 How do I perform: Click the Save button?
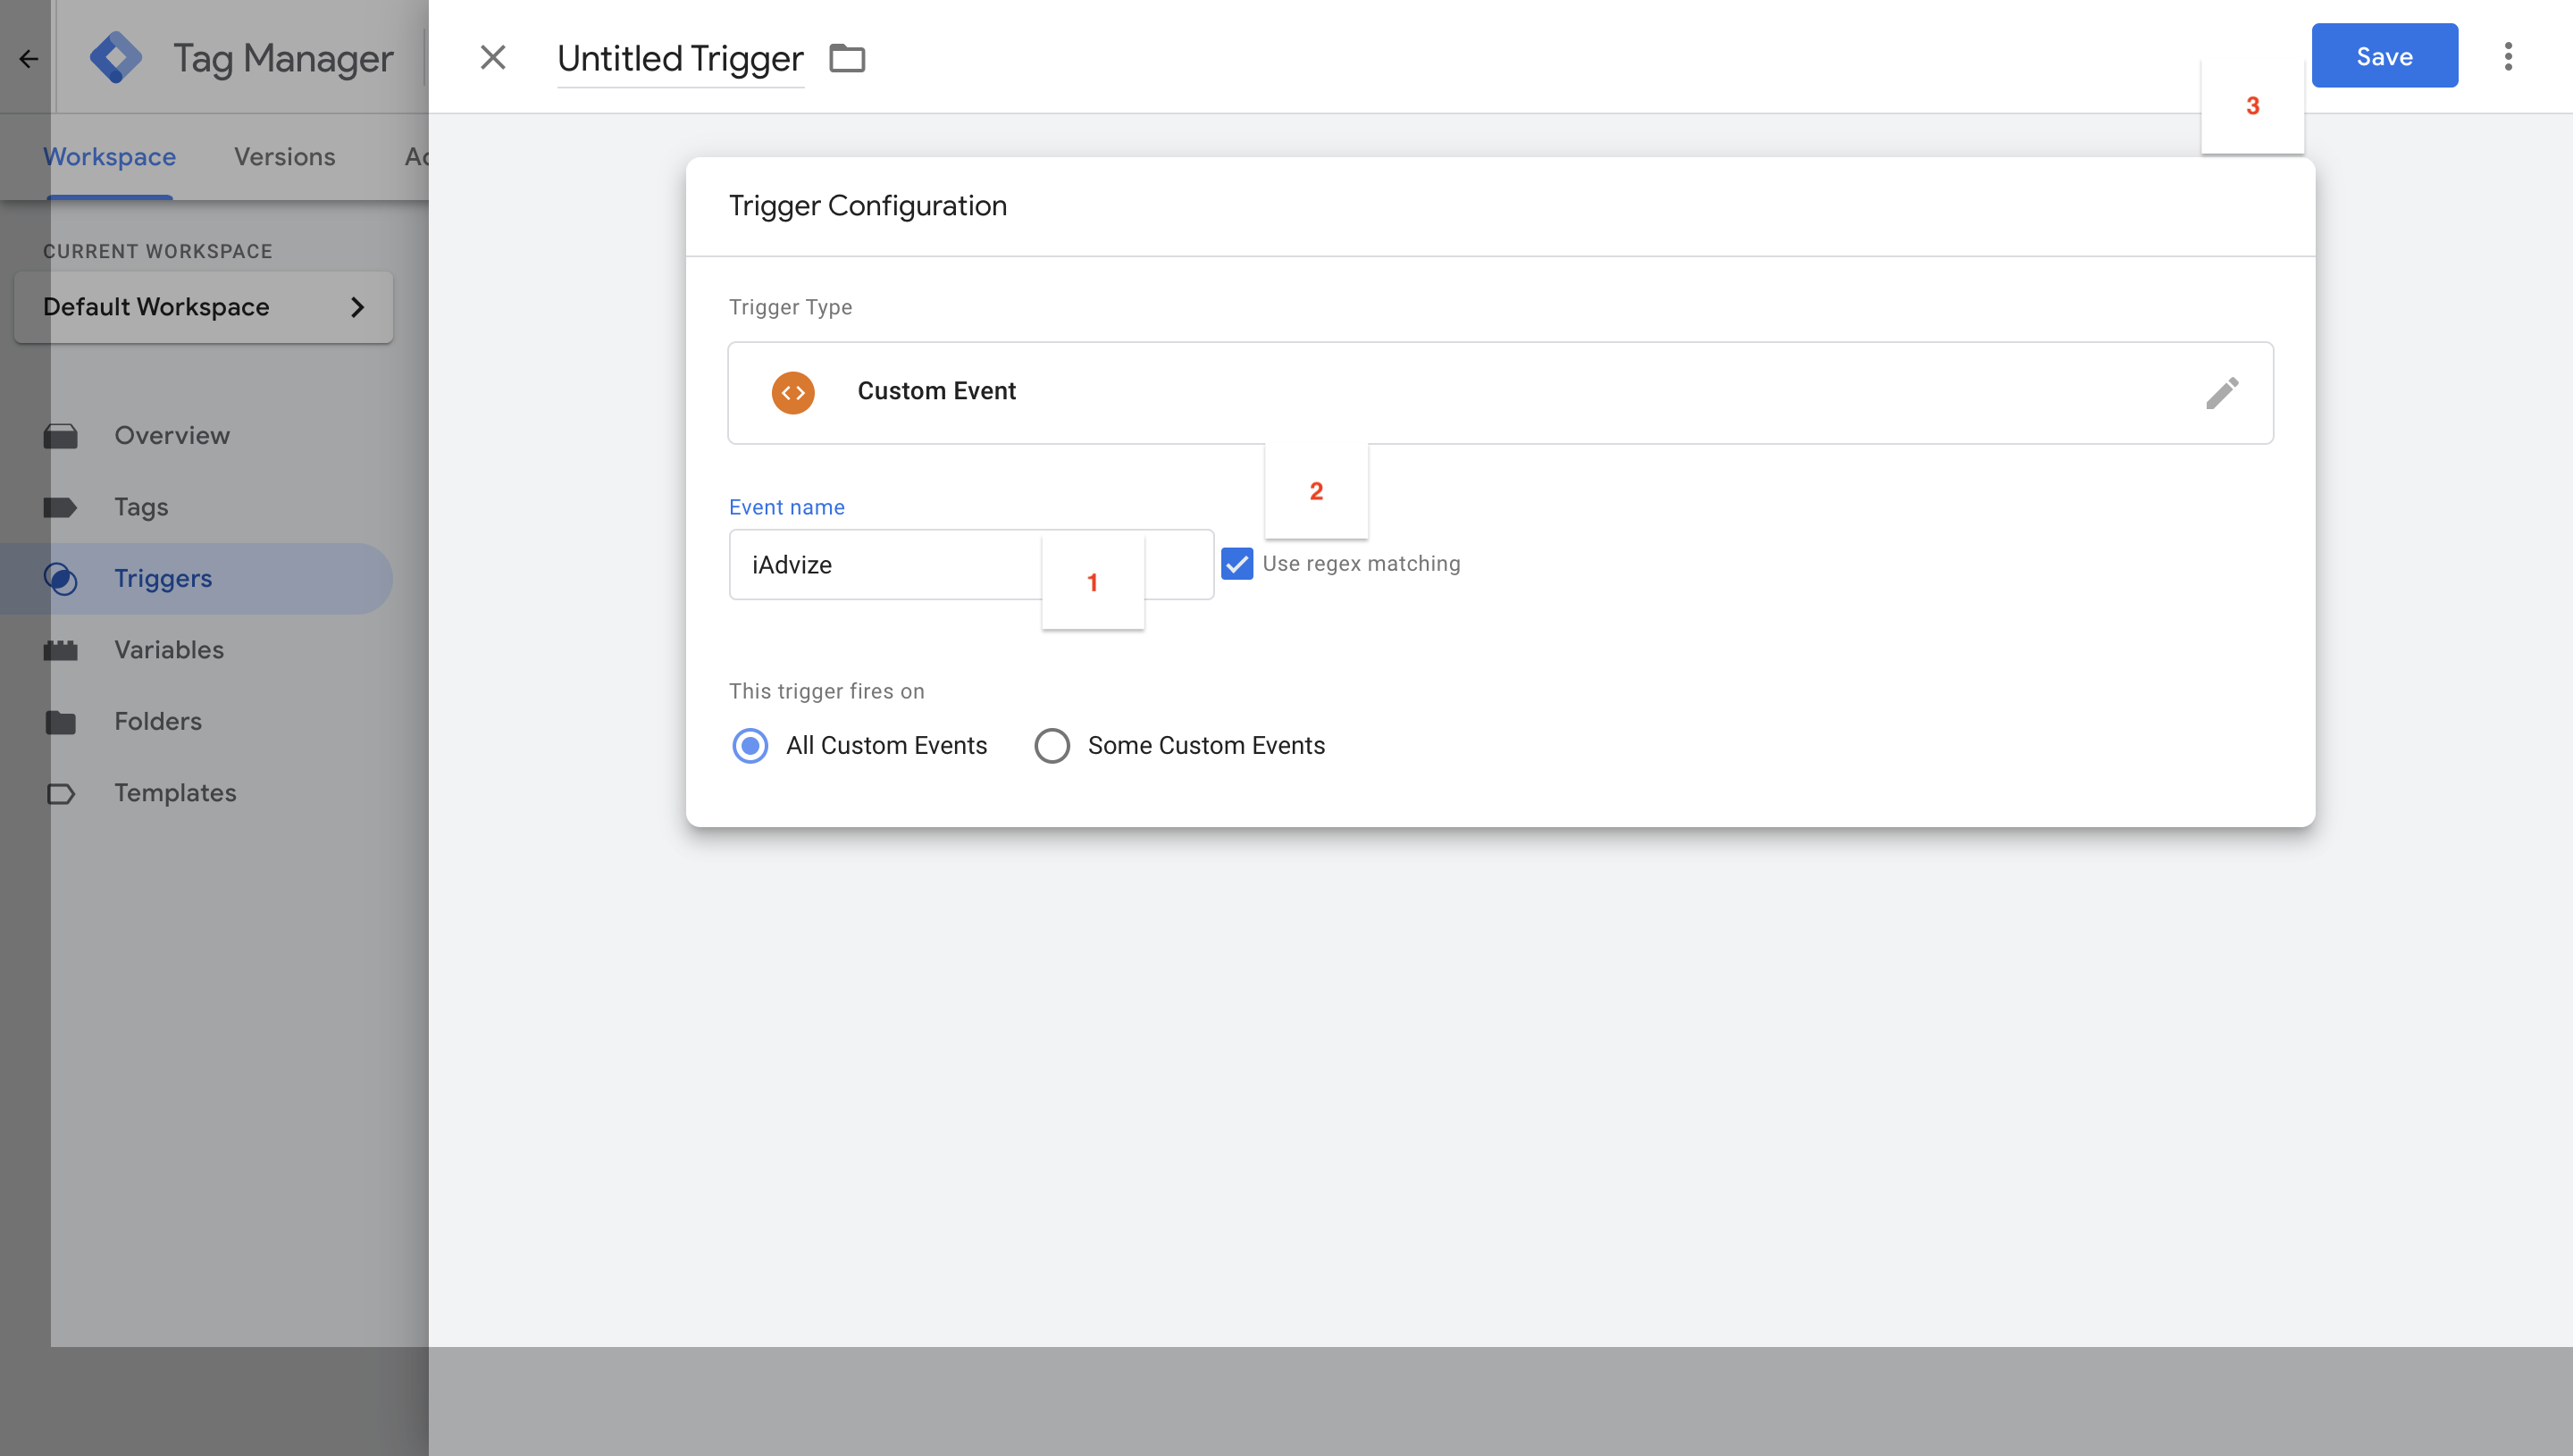[2384, 56]
